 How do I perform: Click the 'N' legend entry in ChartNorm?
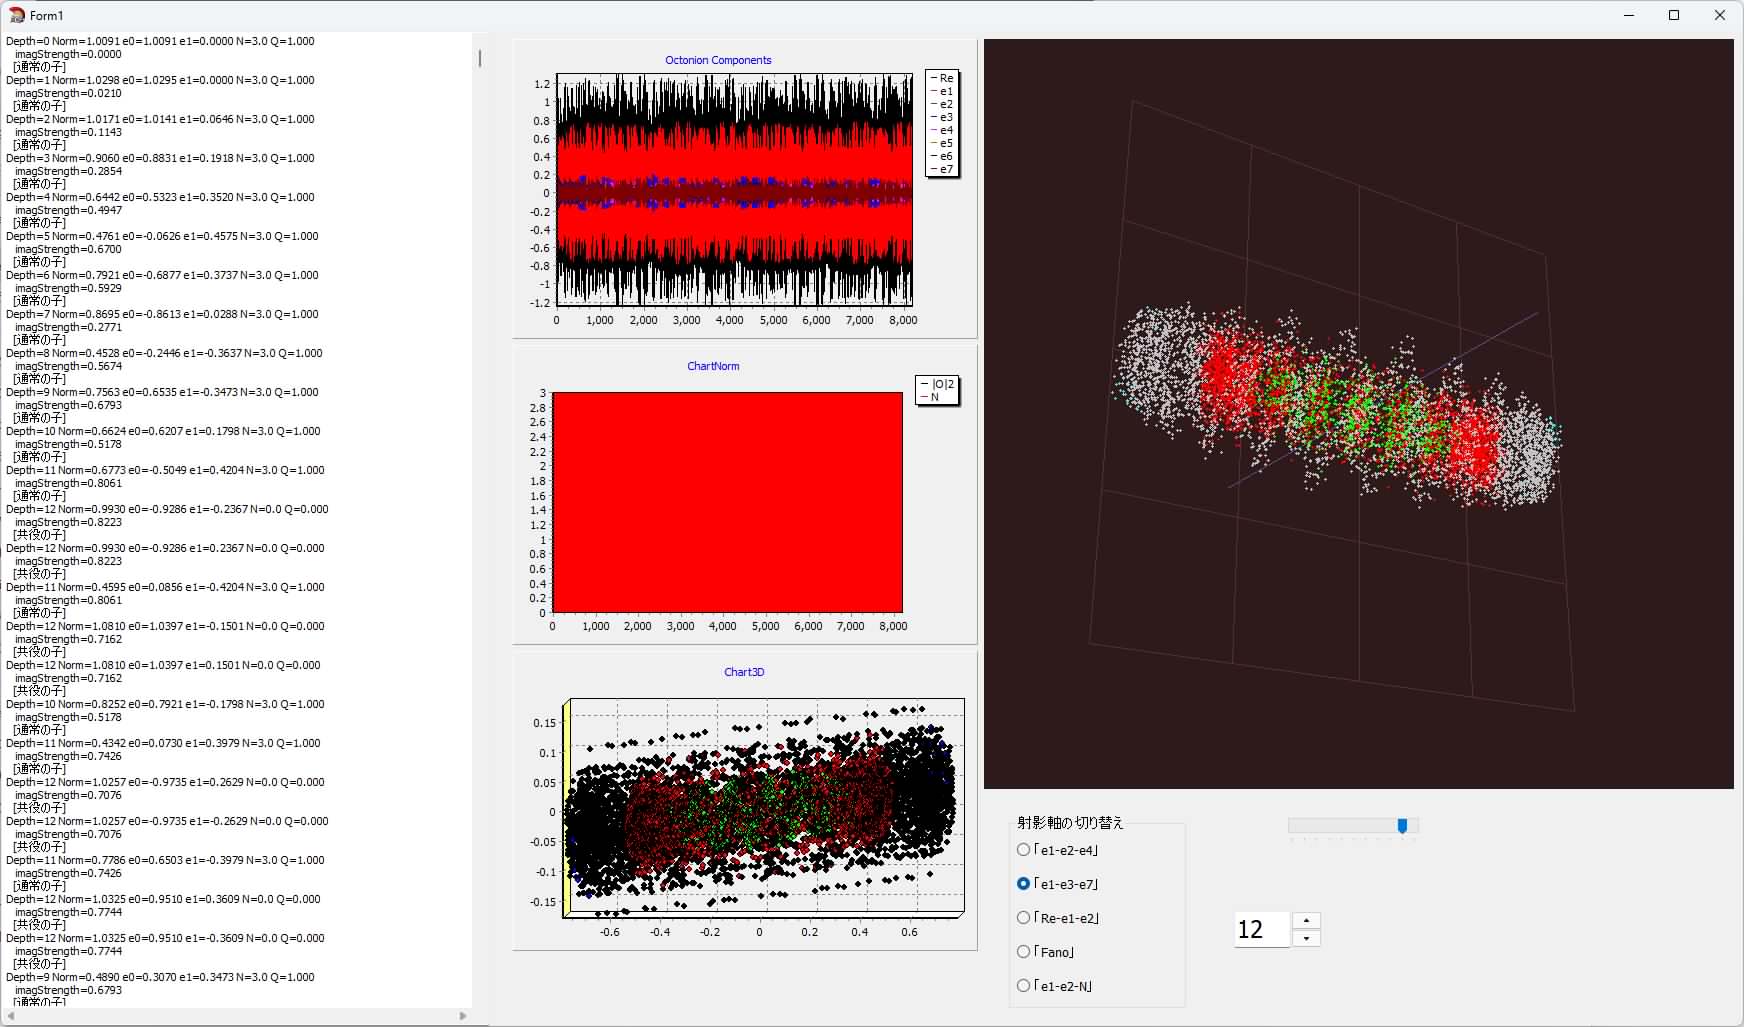point(931,397)
